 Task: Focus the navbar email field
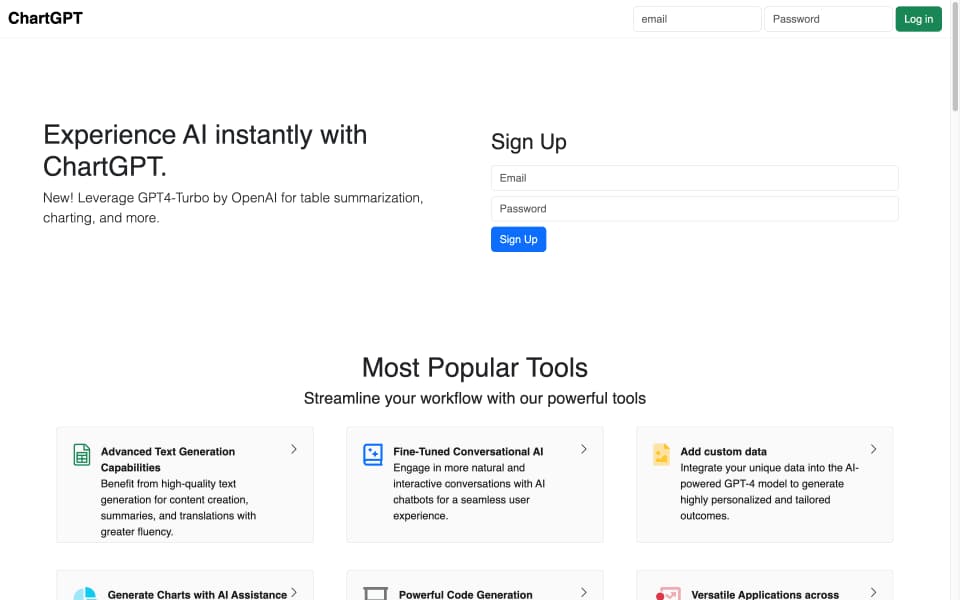(x=697, y=19)
